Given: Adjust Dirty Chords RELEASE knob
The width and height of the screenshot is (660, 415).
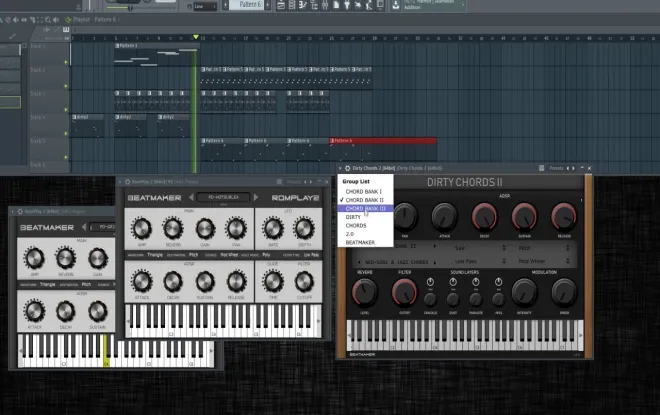Looking at the screenshot, I should click(x=564, y=216).
